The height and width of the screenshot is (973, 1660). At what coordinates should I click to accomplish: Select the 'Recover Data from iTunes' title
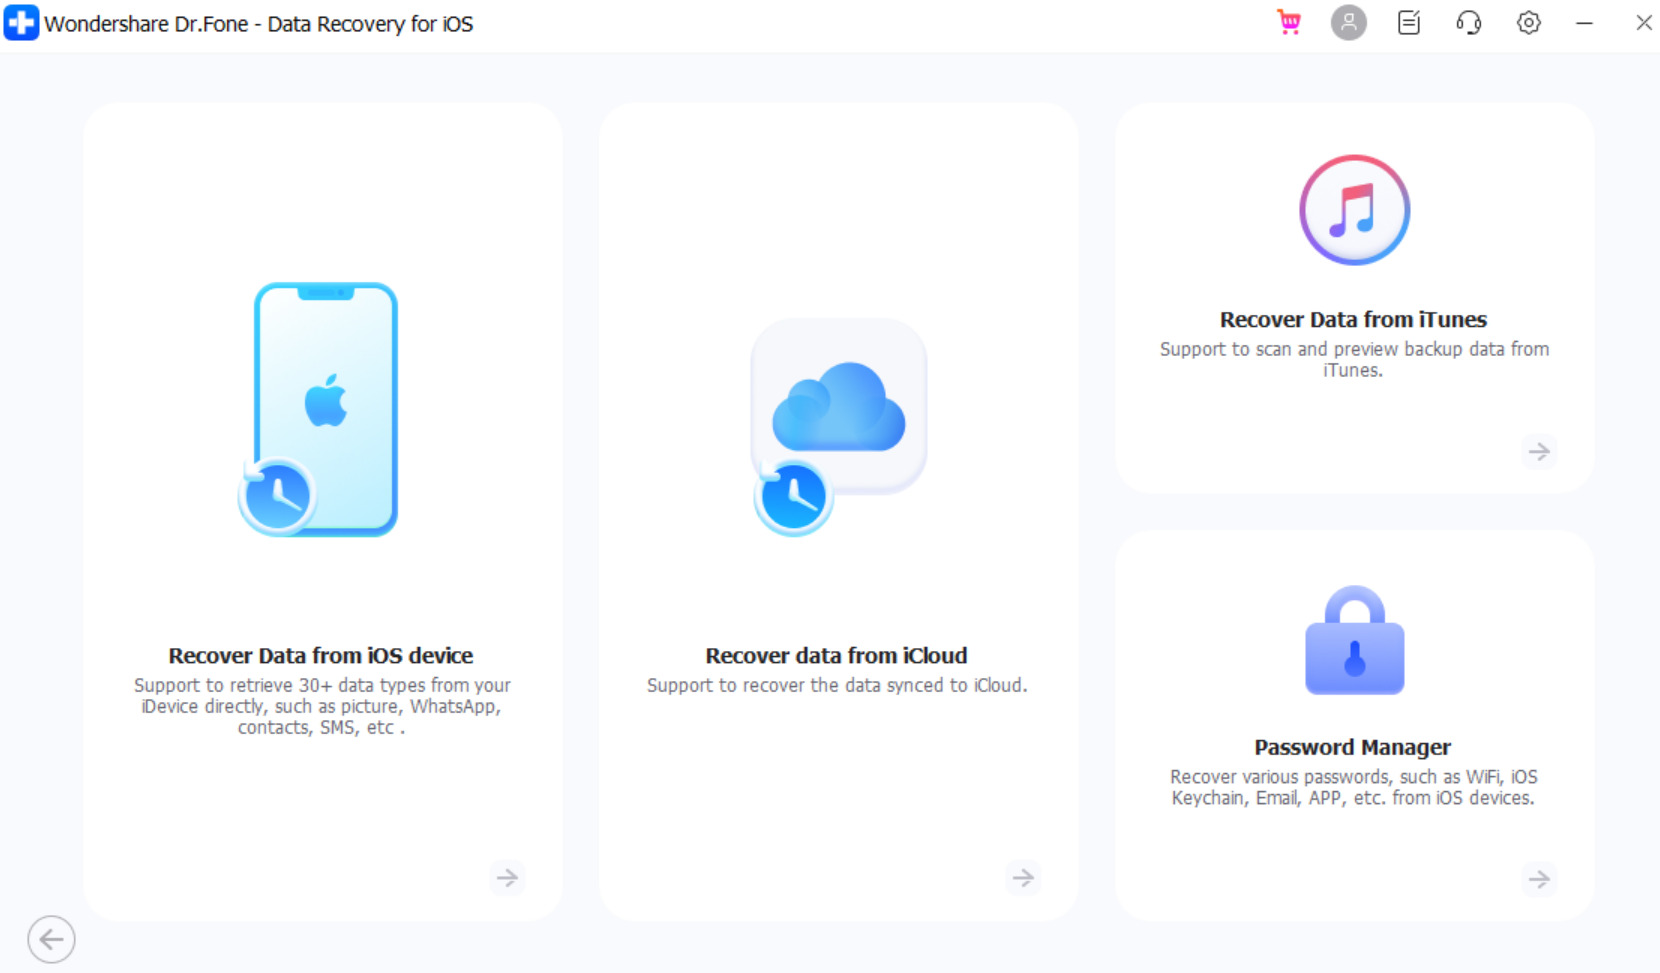pyautogui.click(x=1353, y=320)
